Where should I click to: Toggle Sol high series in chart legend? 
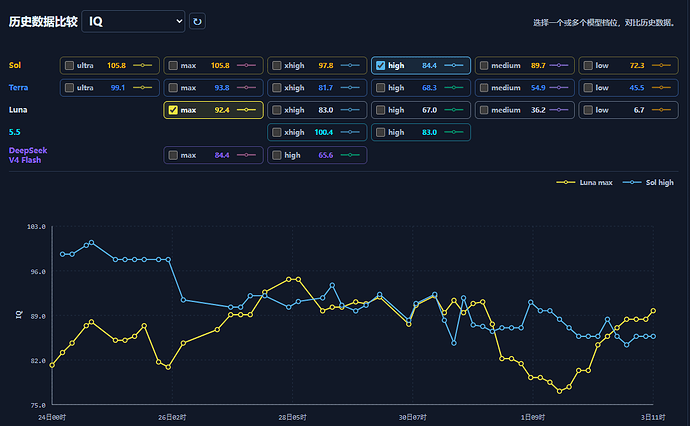coord(648,182)
